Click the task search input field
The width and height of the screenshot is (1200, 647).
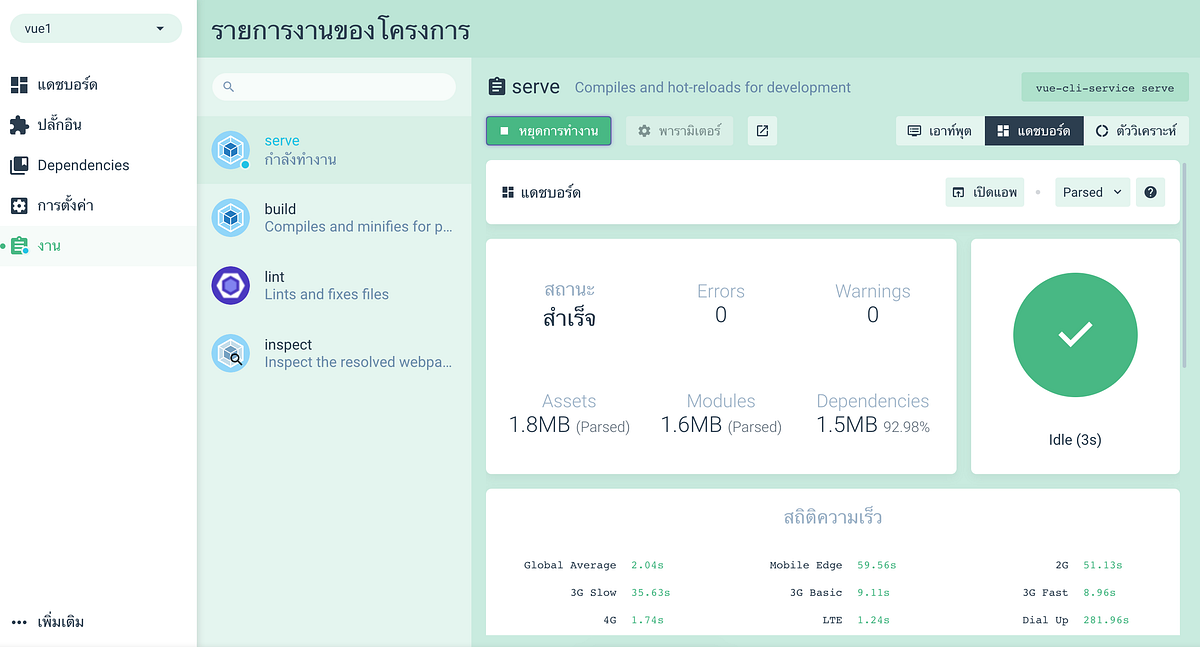(333, 87)
